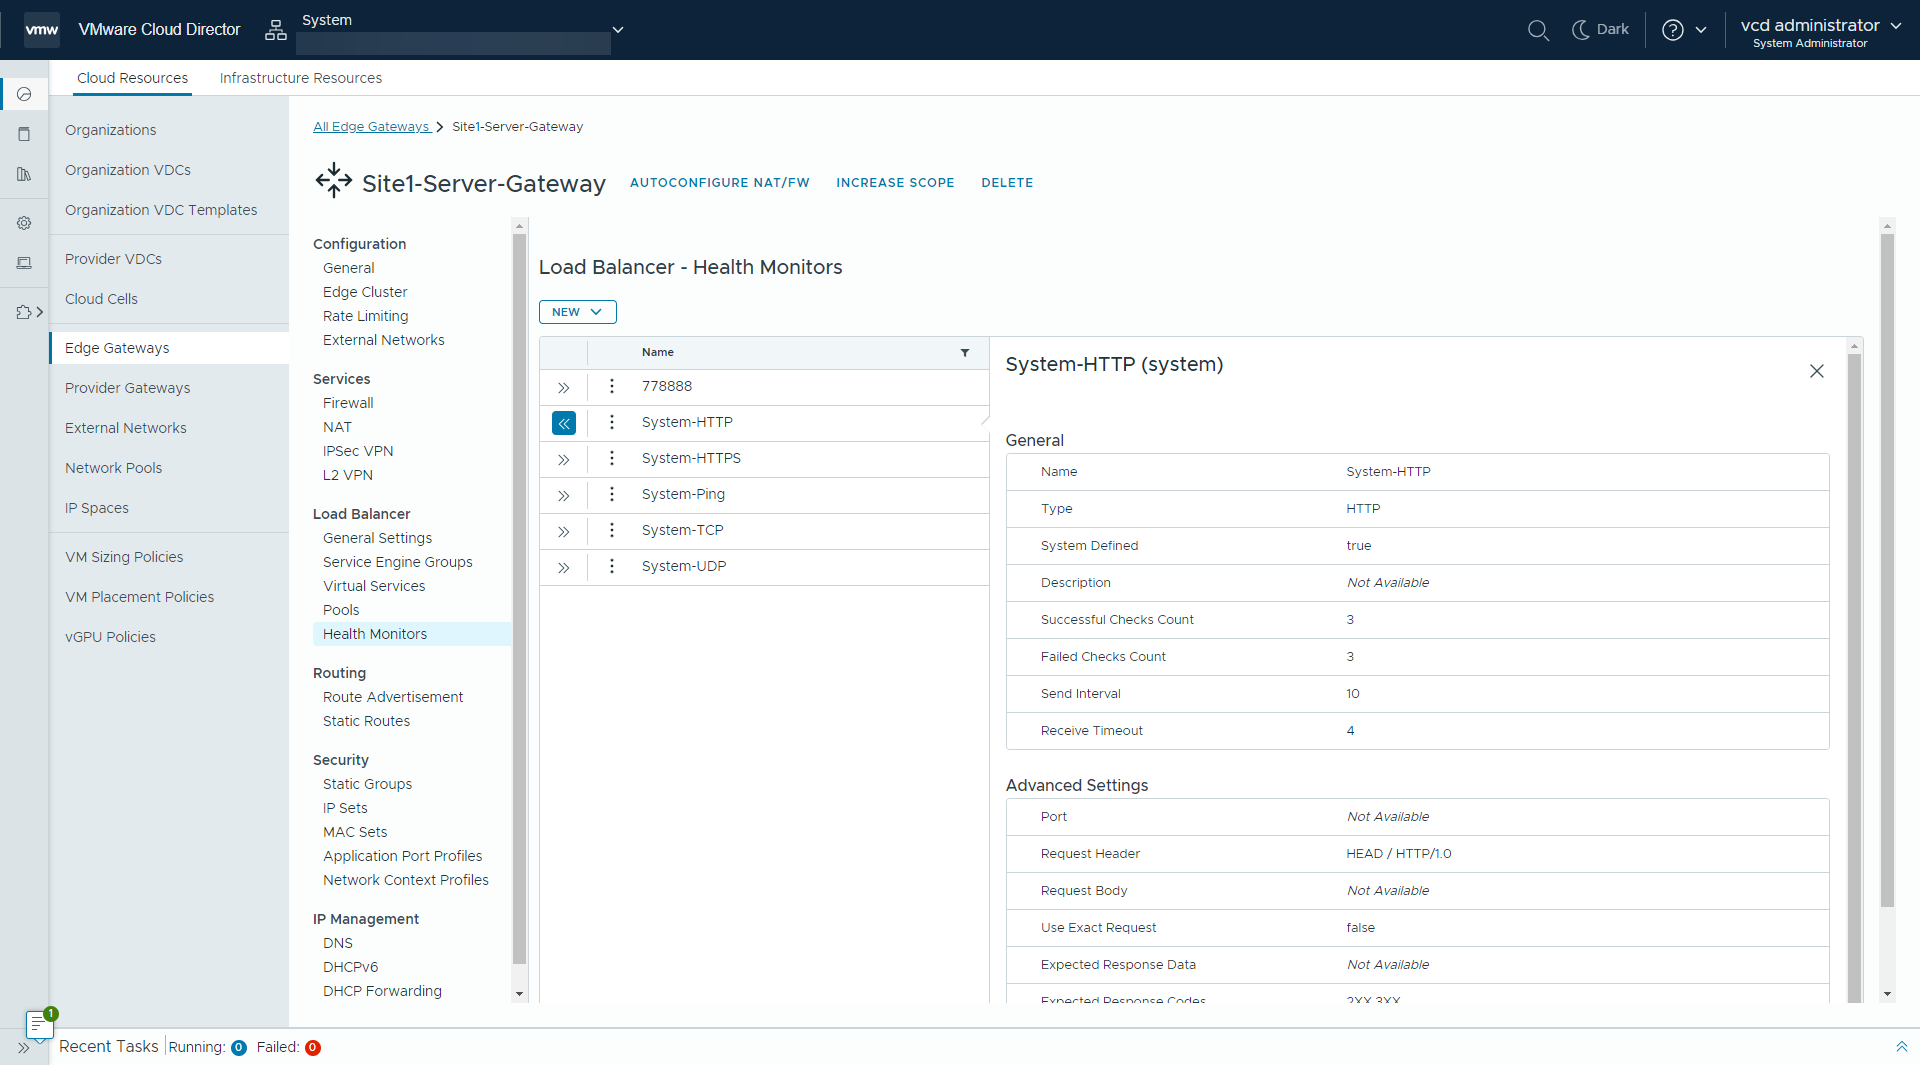This screenshot has height=1065, width=1920.
Task: Click the gateway menu scrollbar down arrow
Action: pyautogui.click(x=519, y=994)
